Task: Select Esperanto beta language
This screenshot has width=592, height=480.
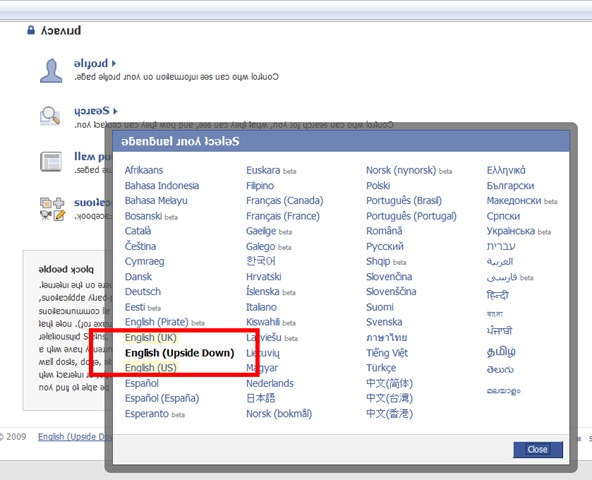Action: (x=155, y=414)
